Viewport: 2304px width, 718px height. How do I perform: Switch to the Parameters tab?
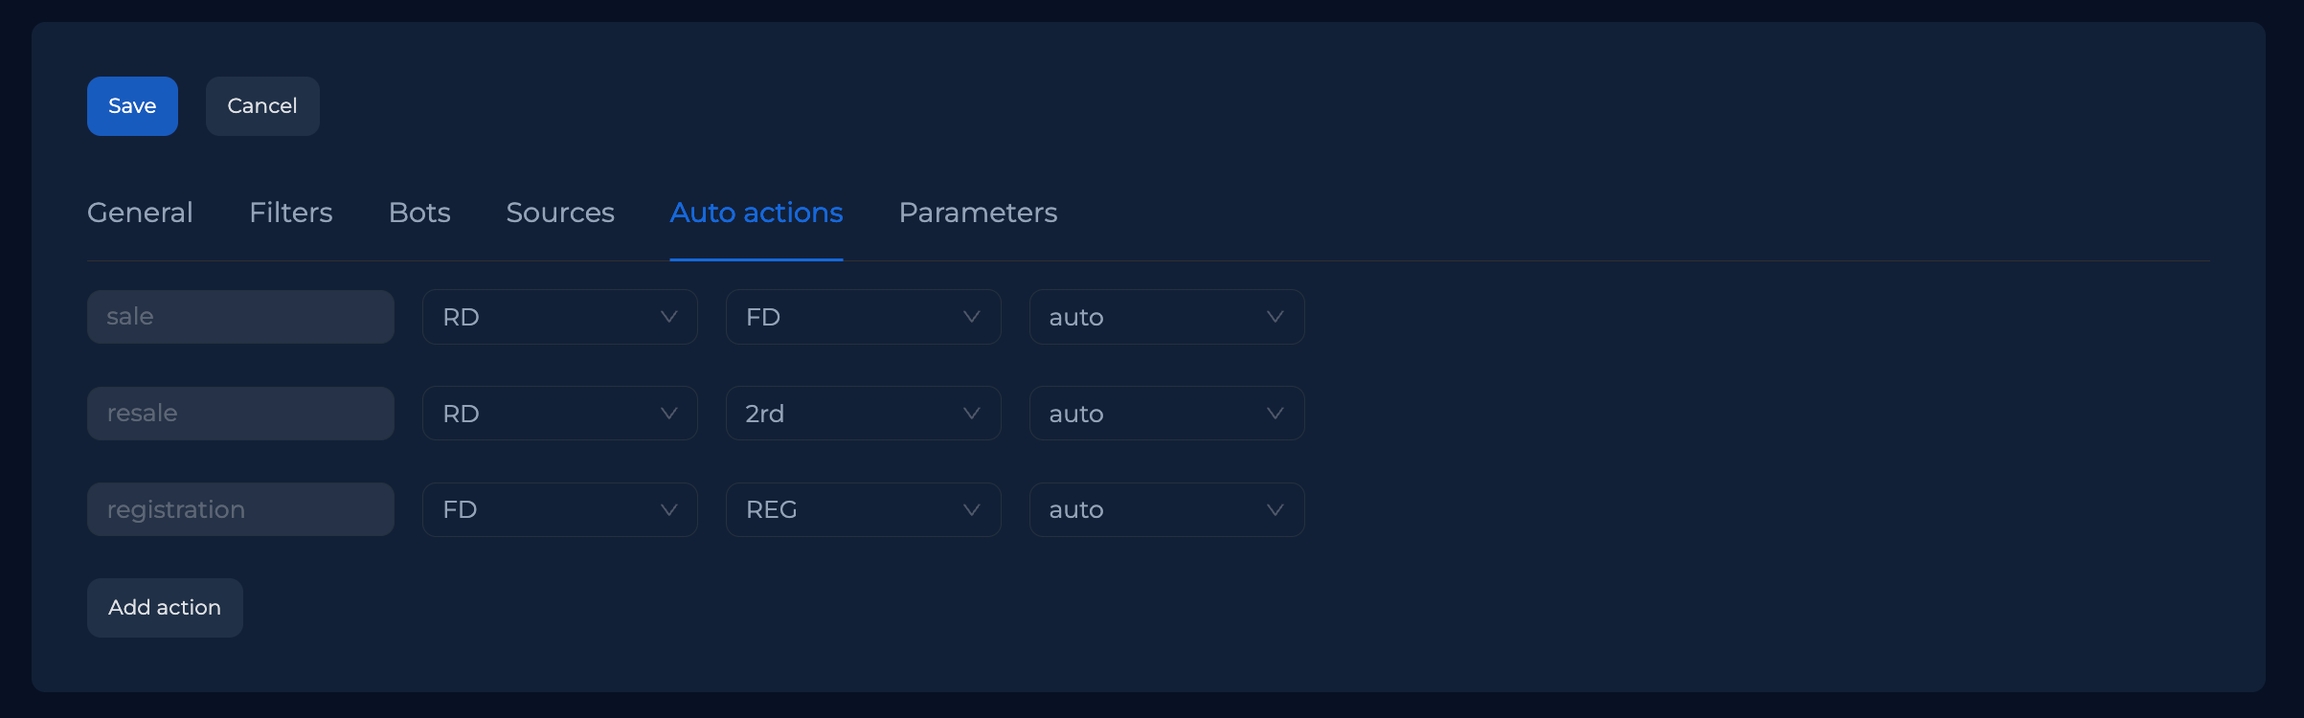point(977,213)
